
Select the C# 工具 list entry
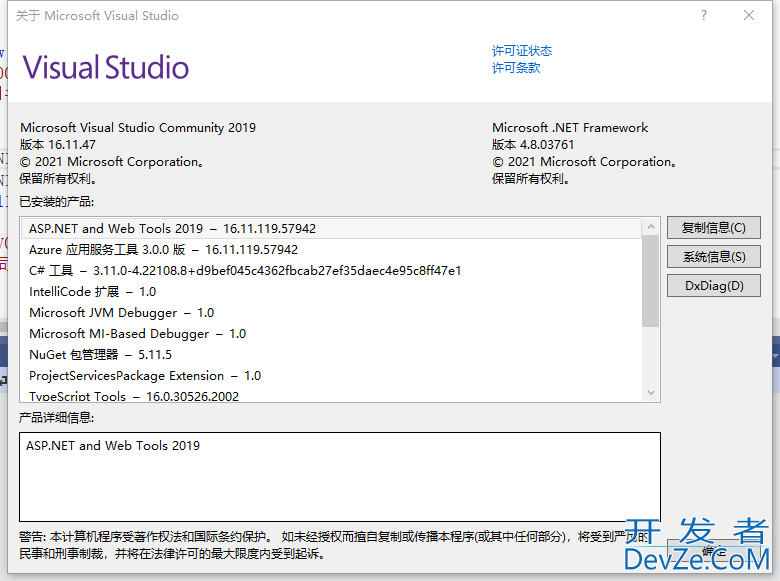point(244,271)
